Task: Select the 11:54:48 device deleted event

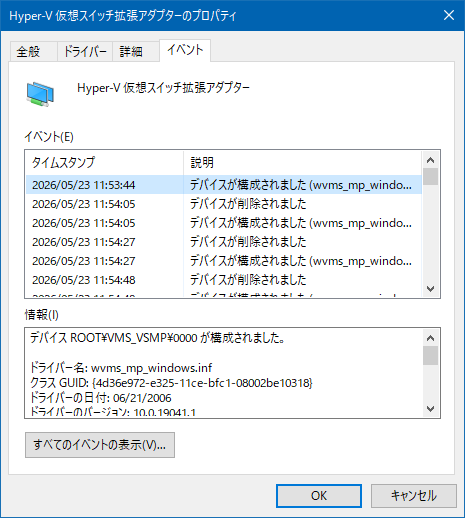Action: point(224,280)
